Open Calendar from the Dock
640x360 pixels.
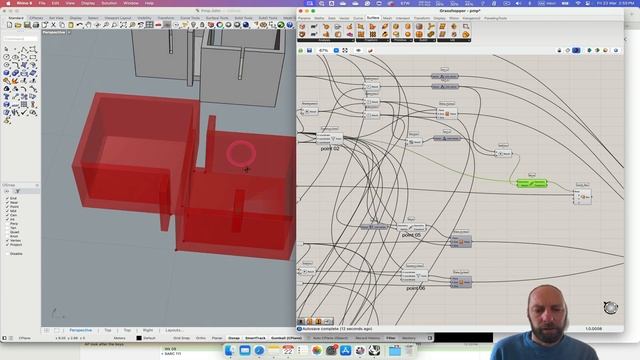pyautogui.click(x=288, y=350)
